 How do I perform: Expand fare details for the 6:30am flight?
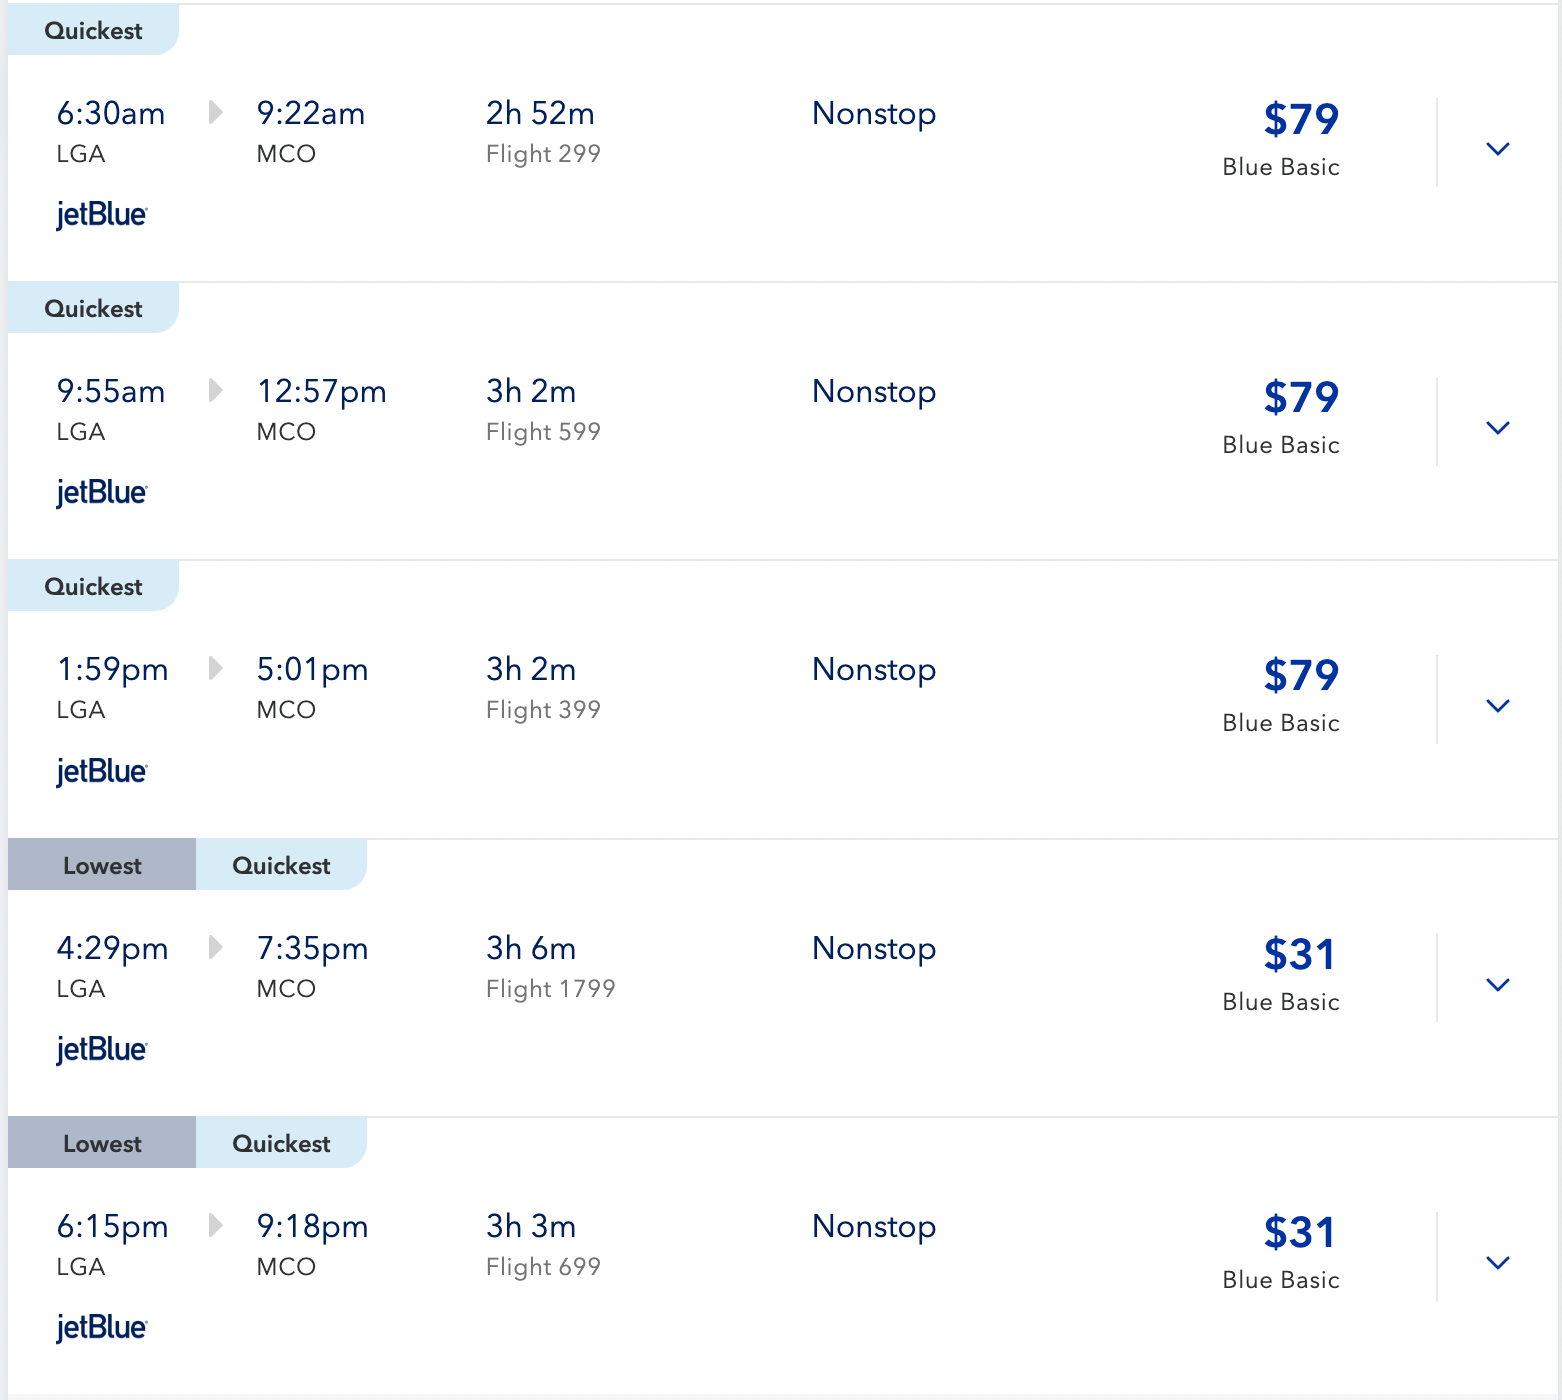(1497, 148)
